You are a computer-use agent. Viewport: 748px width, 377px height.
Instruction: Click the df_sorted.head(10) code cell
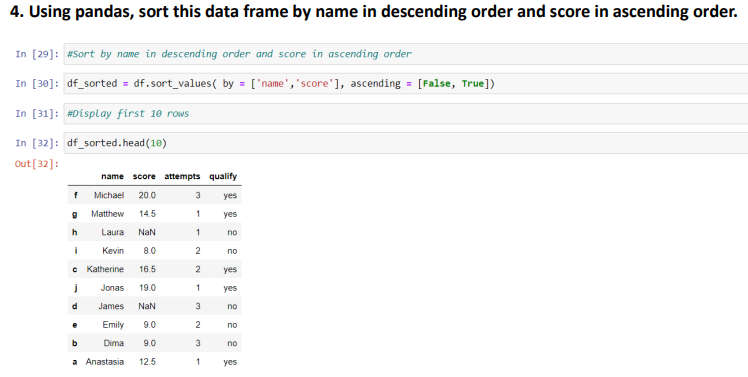405,143
